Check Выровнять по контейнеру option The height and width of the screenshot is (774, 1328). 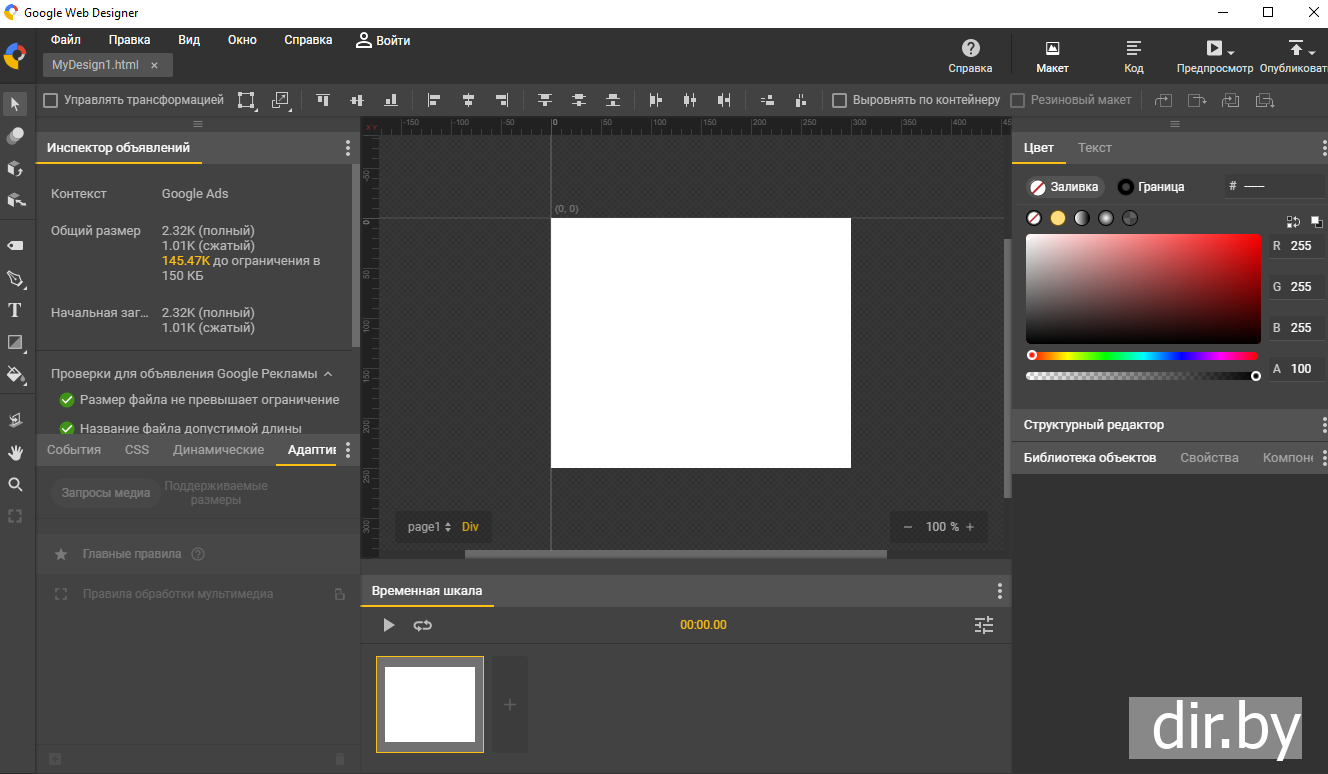[840, 100]
